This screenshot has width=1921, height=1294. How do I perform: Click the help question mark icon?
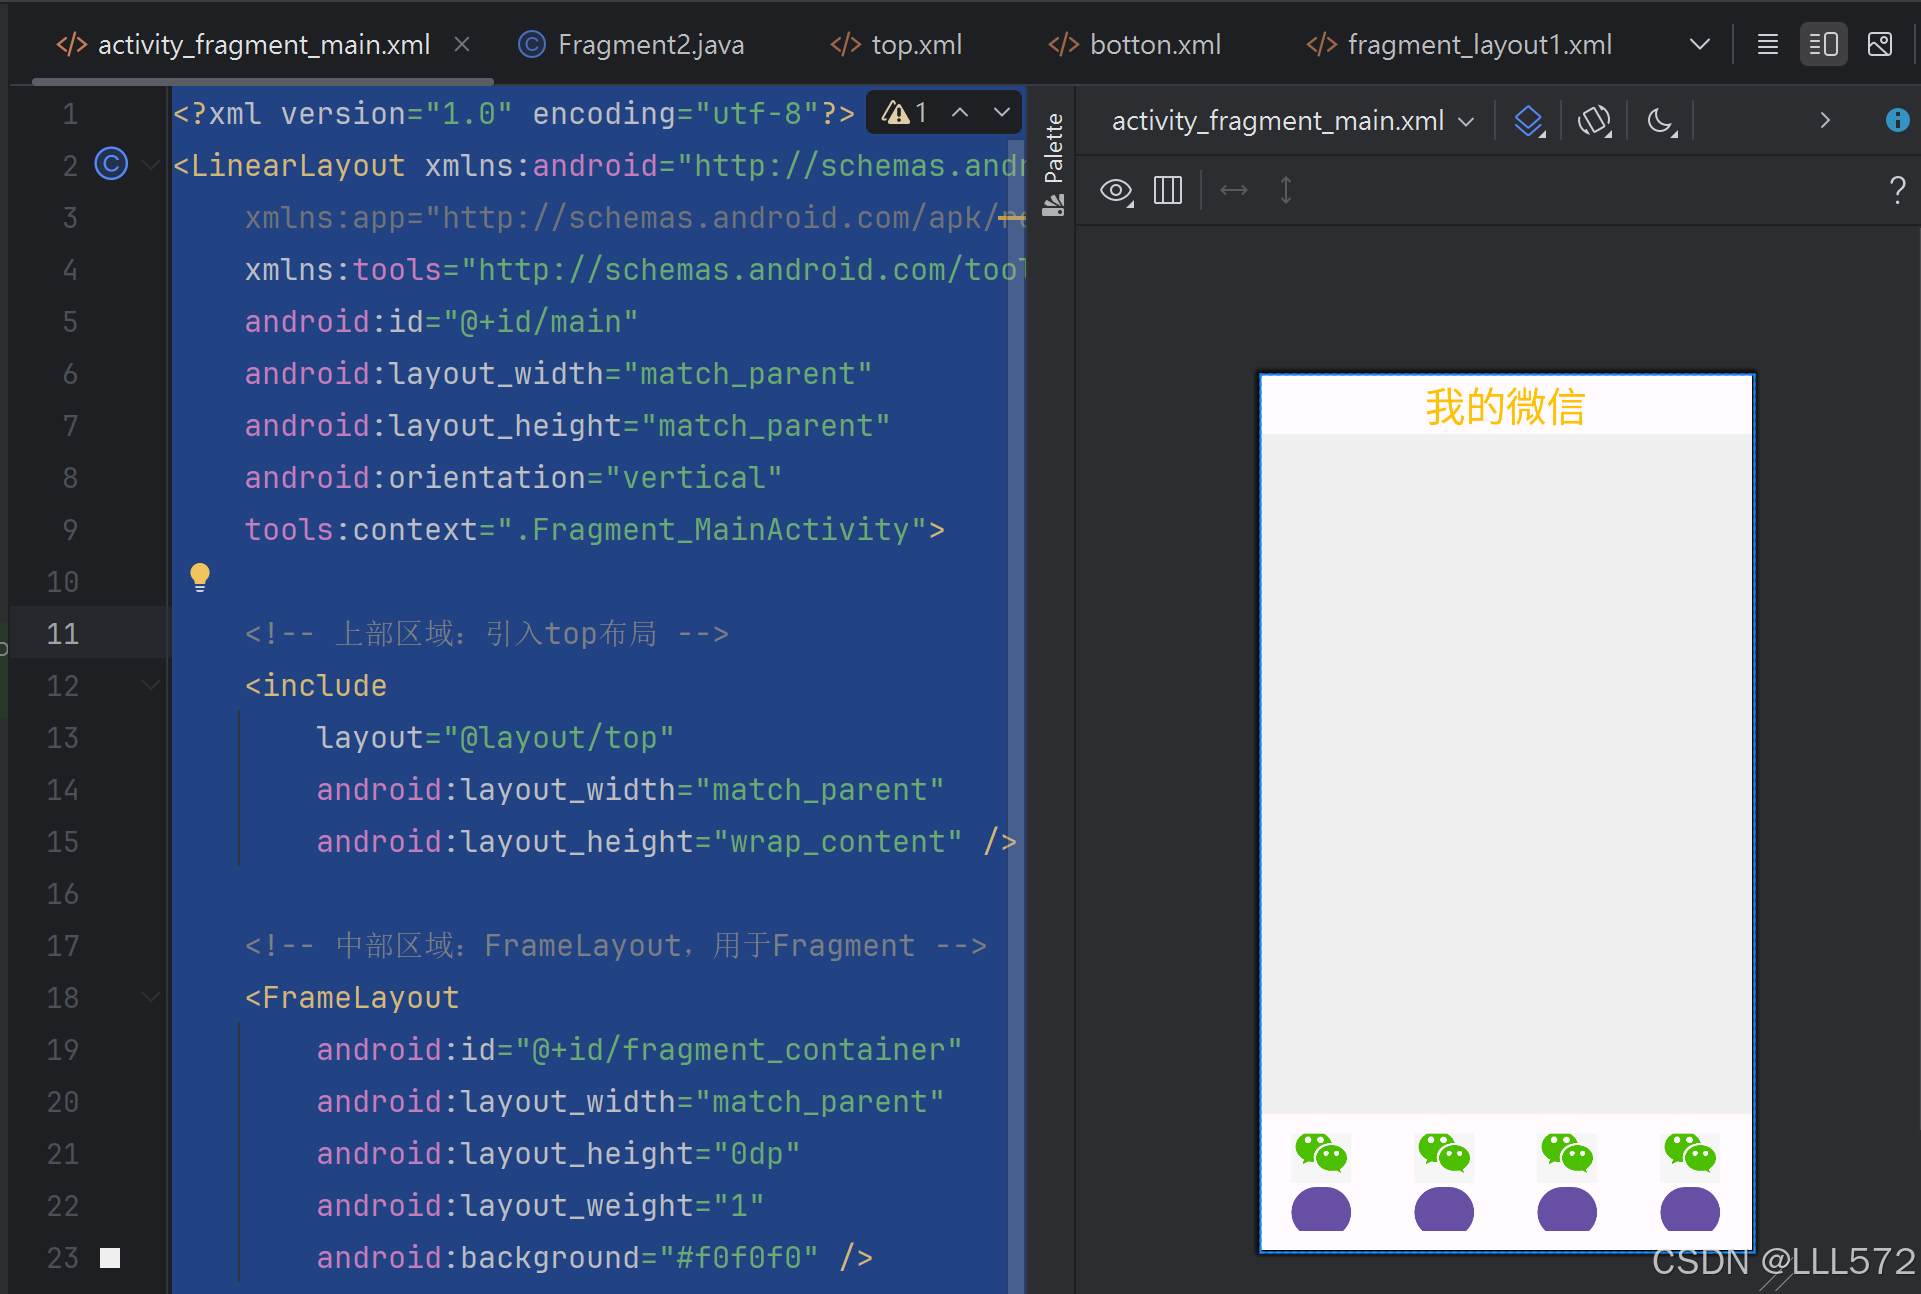1897,190
